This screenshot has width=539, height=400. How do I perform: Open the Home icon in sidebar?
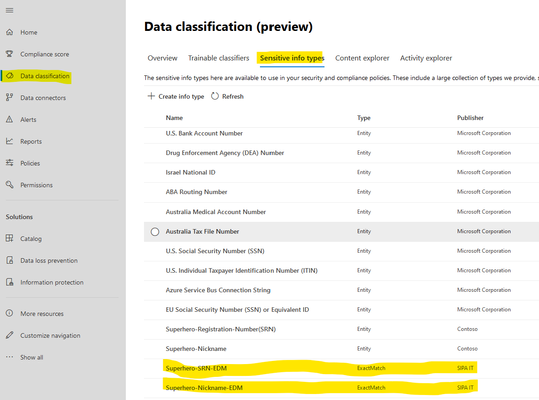pos(10,32)
